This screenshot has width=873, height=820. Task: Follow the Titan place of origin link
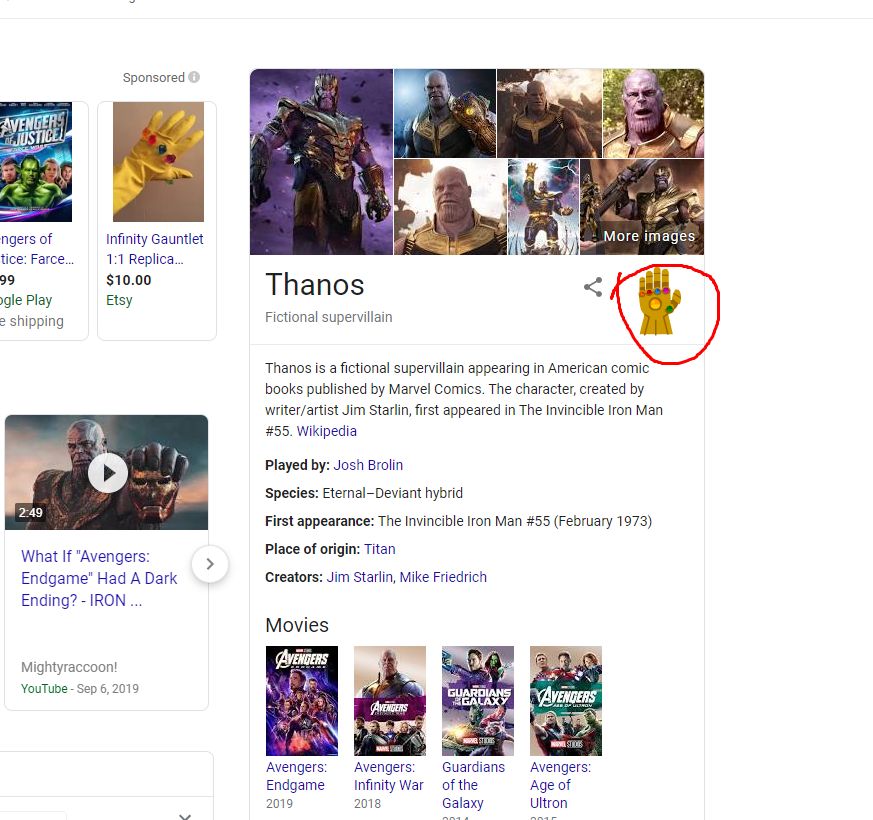tap(380, 549)
